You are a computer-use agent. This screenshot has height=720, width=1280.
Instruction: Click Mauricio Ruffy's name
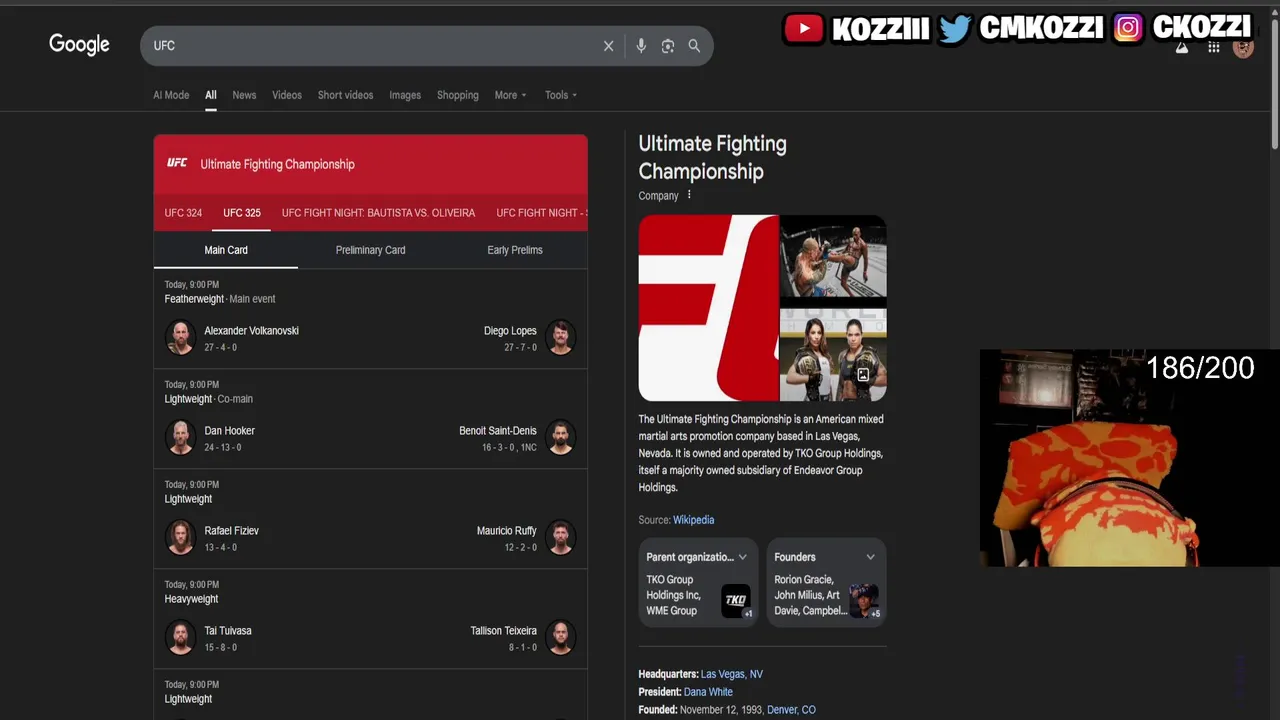(507, 531)
